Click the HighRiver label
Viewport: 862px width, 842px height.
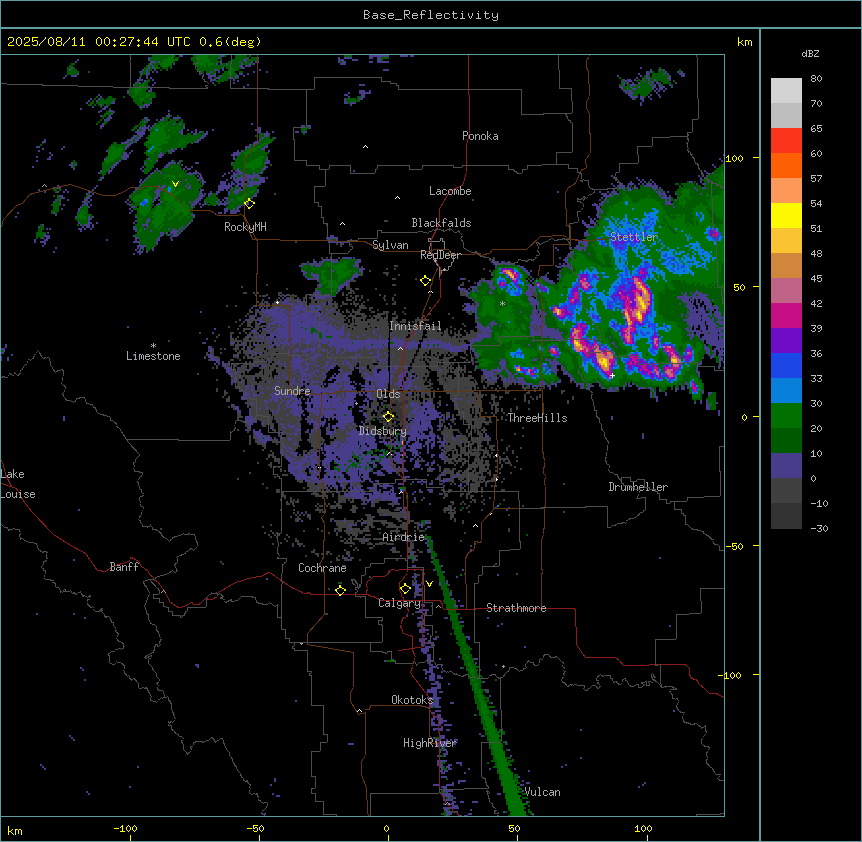[x=430, y=743]
